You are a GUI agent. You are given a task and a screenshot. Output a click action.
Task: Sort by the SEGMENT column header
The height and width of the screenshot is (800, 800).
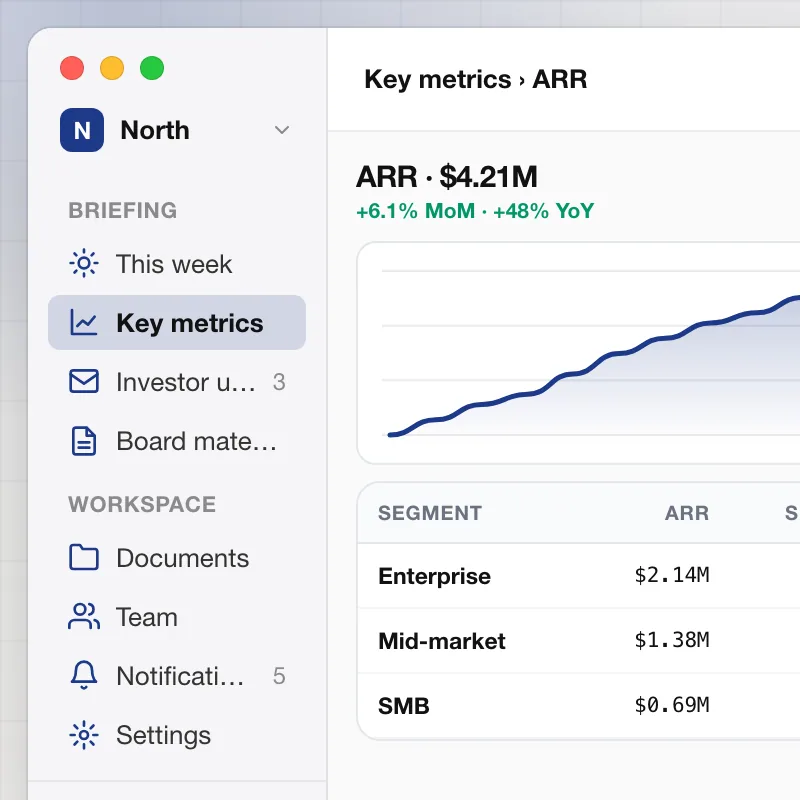pyautogui.click(x=430, y=513)
